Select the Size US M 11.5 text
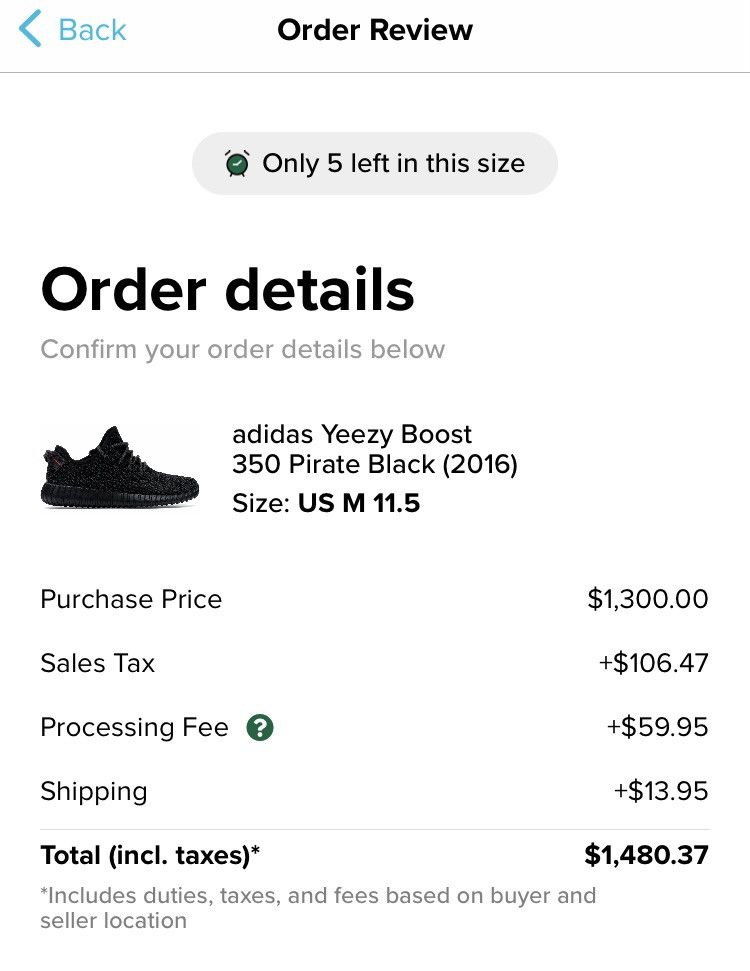 click(x=325, y=503)
